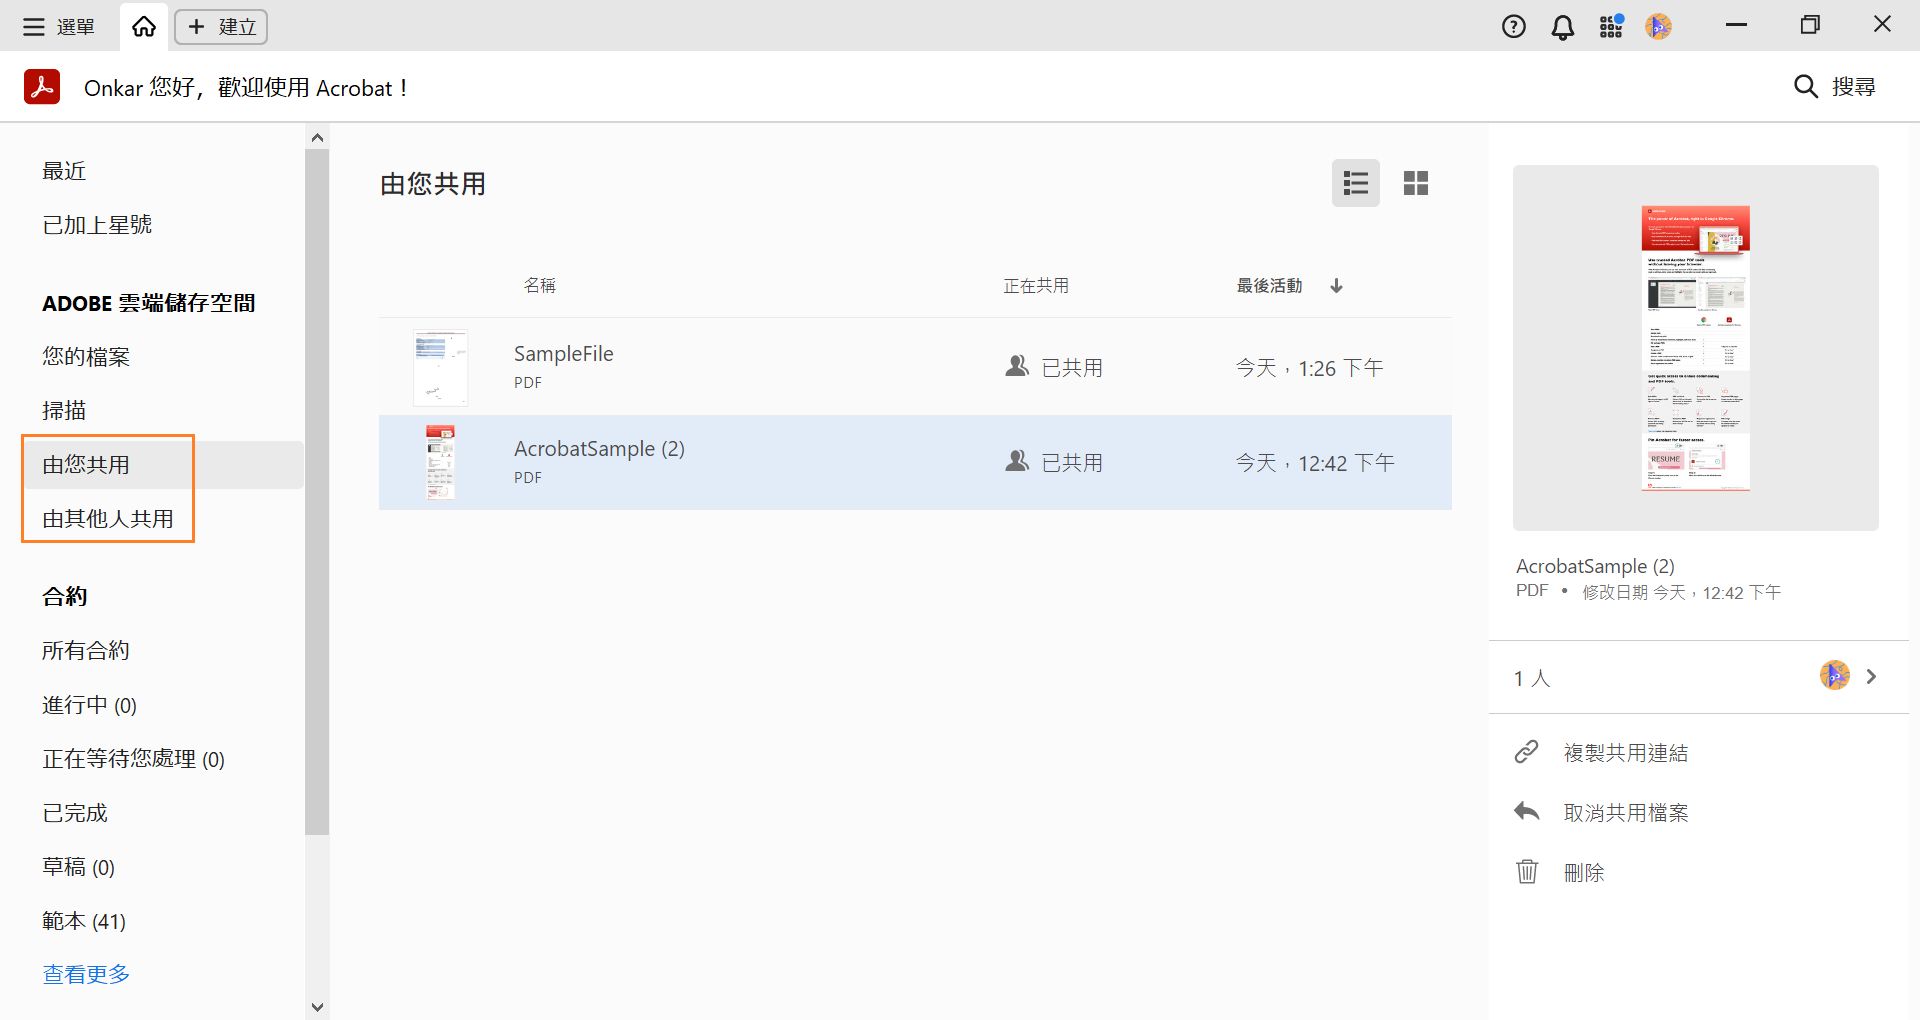The height and width of the screenshot is (1020, 1920).
Task: Open 所有合約 in the sidebar
Action: (86, 651)
